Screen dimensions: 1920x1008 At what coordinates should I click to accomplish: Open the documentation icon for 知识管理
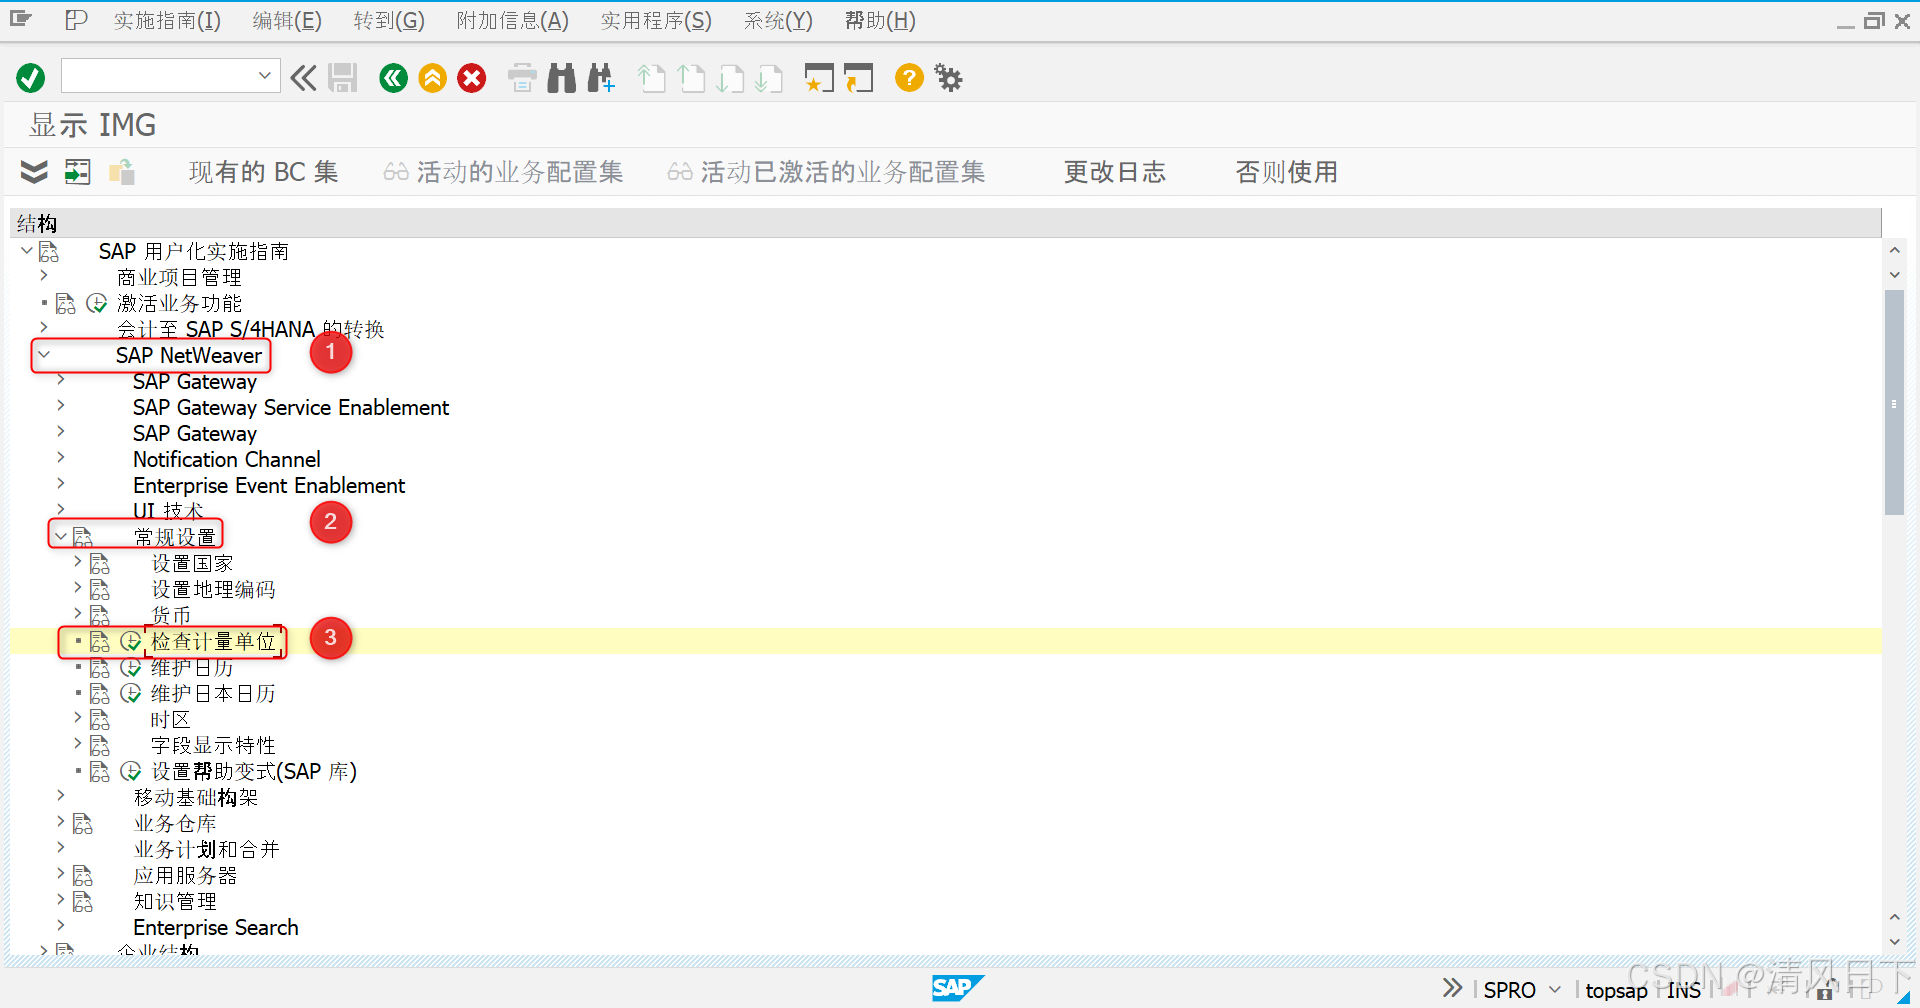coord(83,901)
